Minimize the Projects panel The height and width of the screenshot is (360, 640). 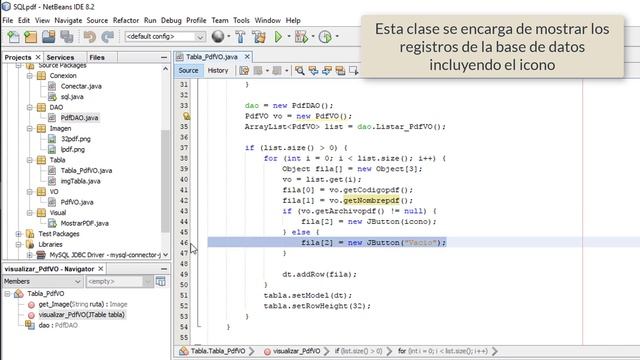(x=164, y=57)
